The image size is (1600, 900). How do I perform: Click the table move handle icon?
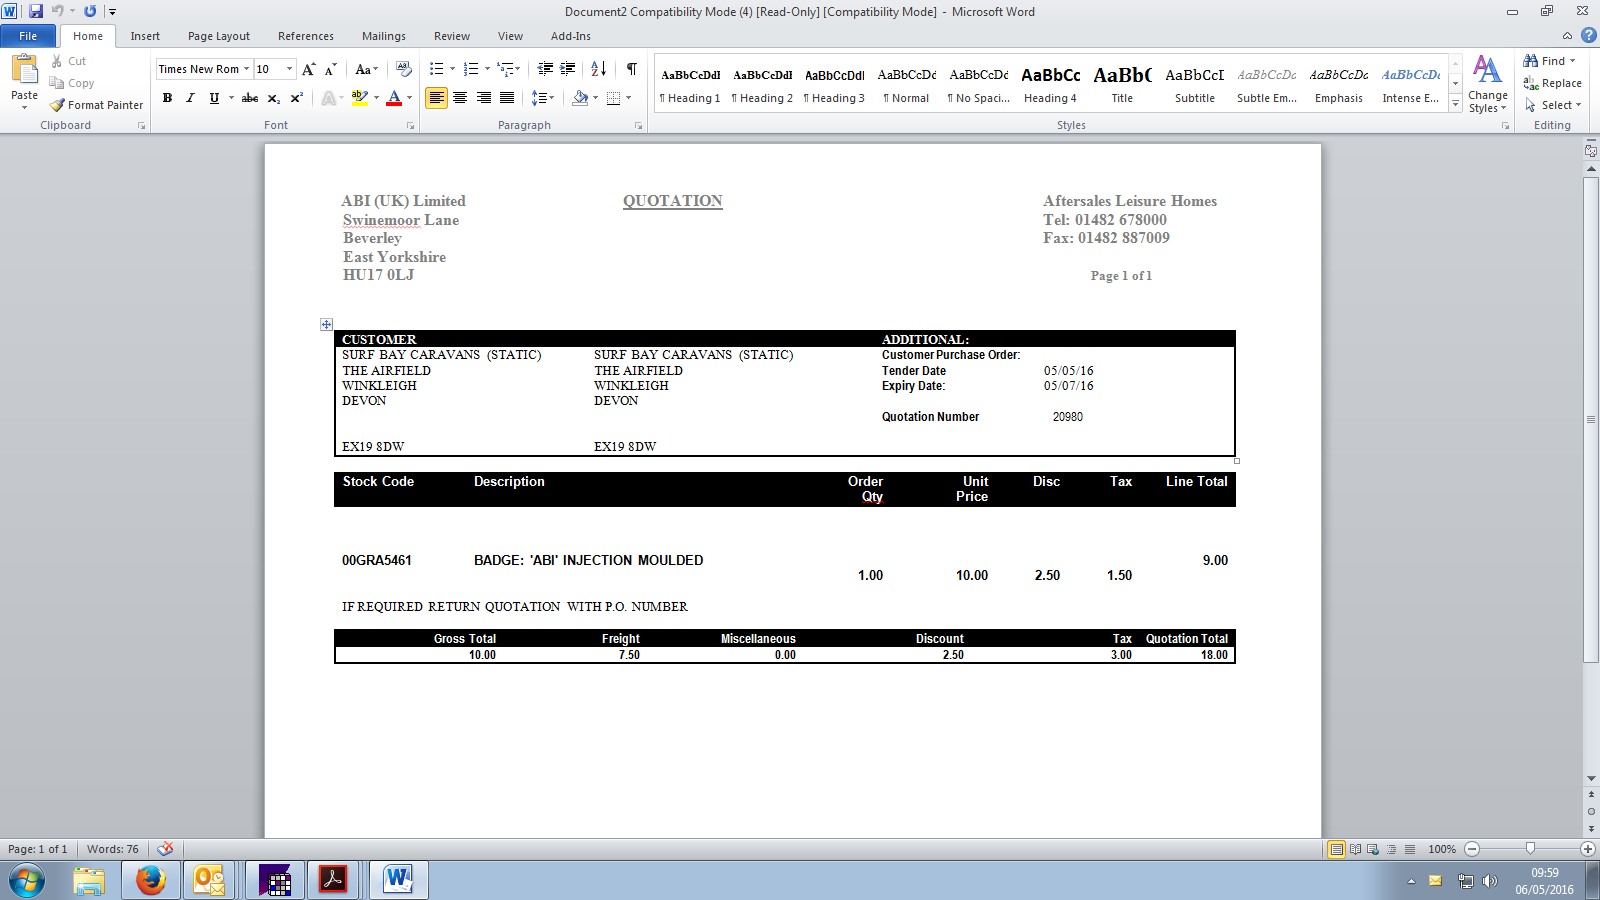[326, 325]
